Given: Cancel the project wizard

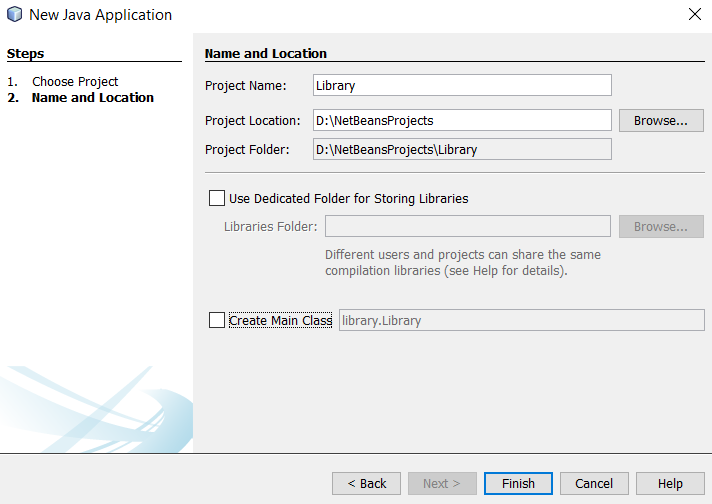Looking at the screenshot, I should [x=594, y=484].
